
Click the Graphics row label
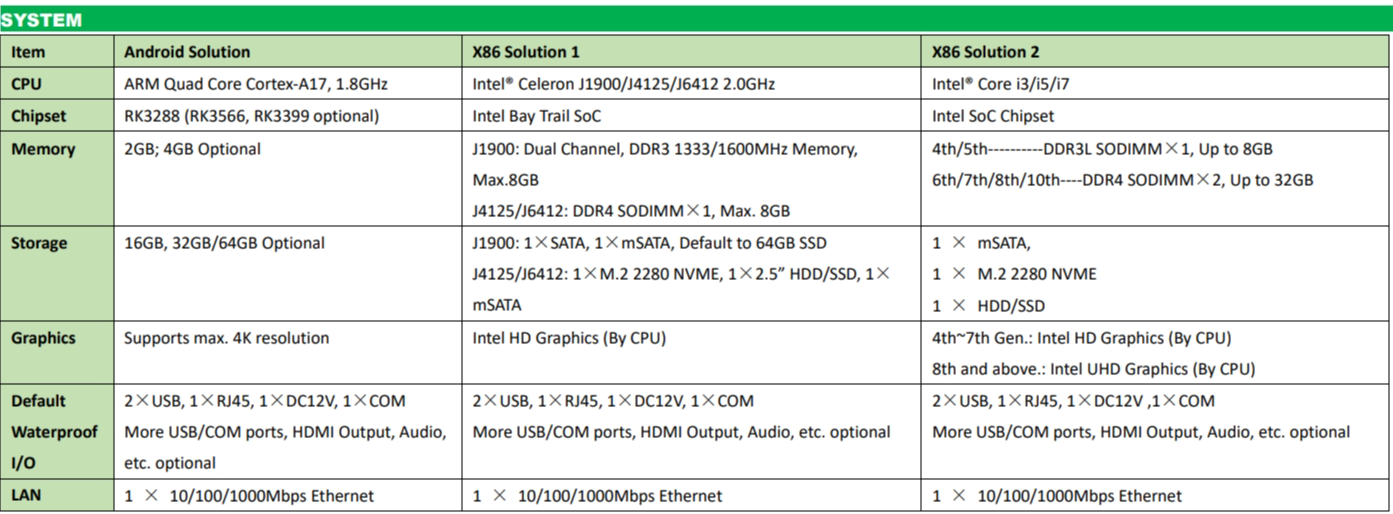pyautogui.click(x=43, y=338)
